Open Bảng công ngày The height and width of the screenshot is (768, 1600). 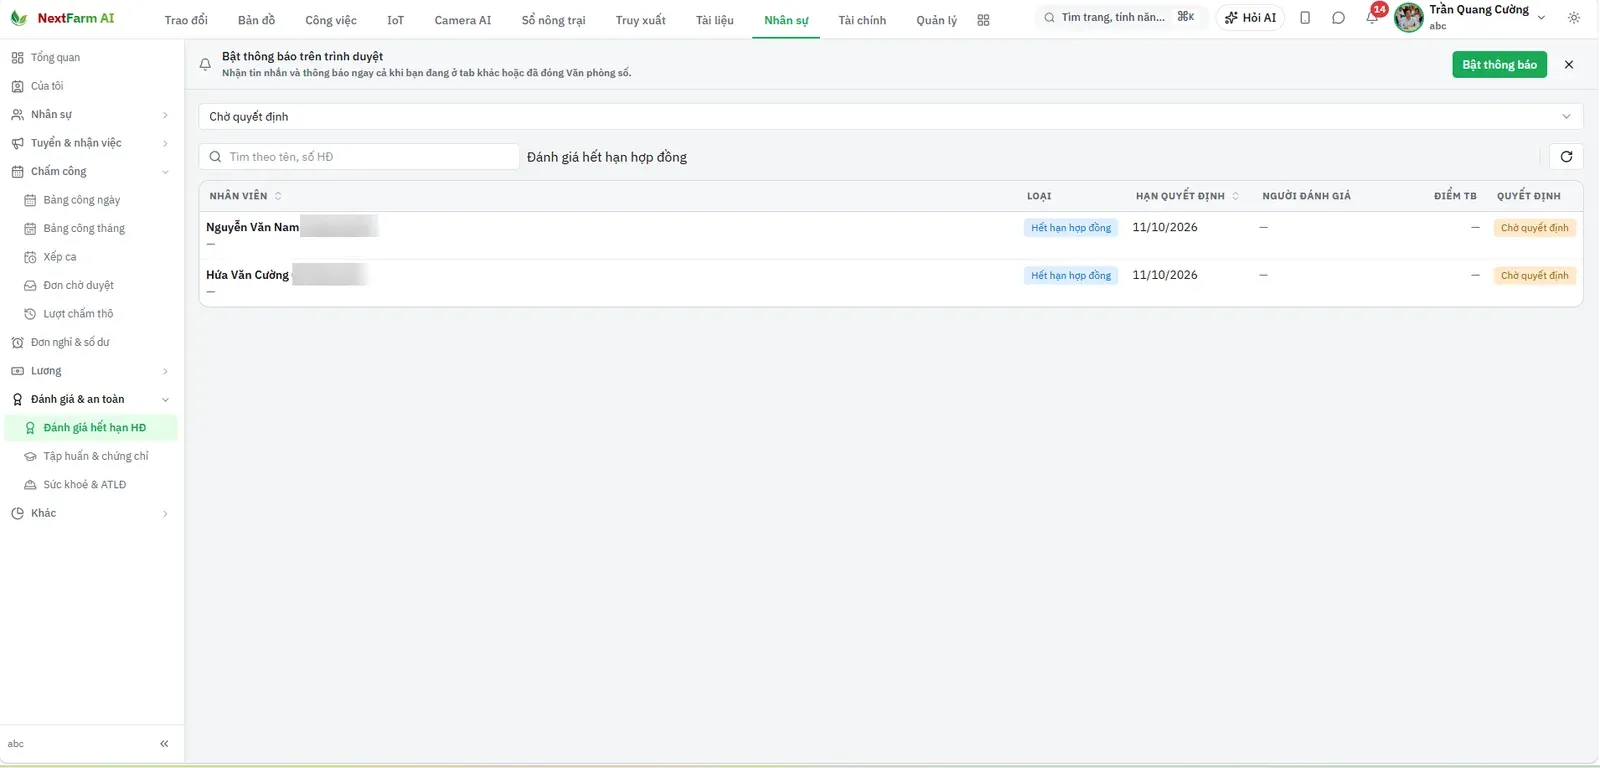pos(92,200)
